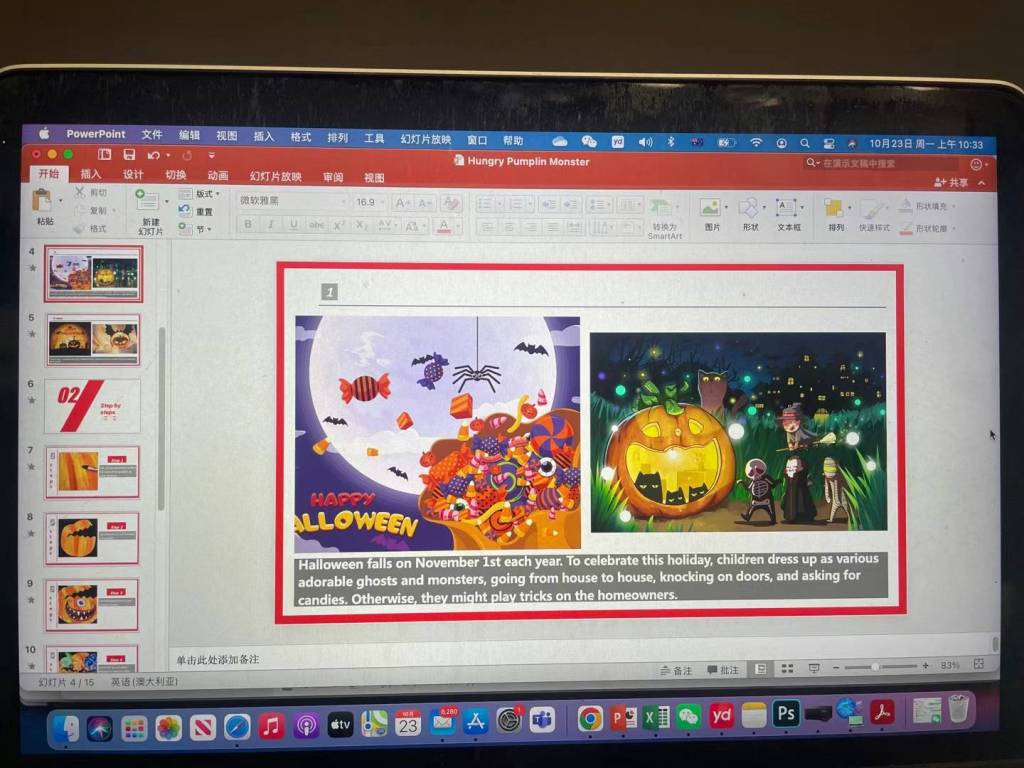Screen dimensions: 1024x768
Task: Click the zoom slider in status bar
Action: [876, 666]
